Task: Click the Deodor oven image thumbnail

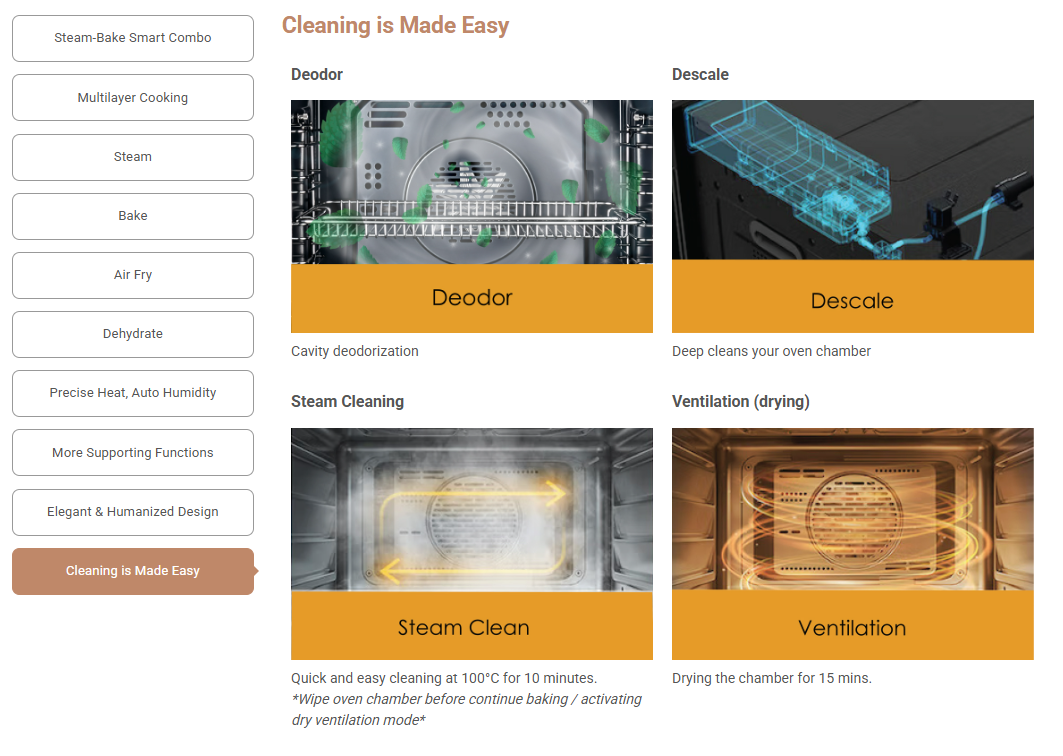Action: point(471,216)
